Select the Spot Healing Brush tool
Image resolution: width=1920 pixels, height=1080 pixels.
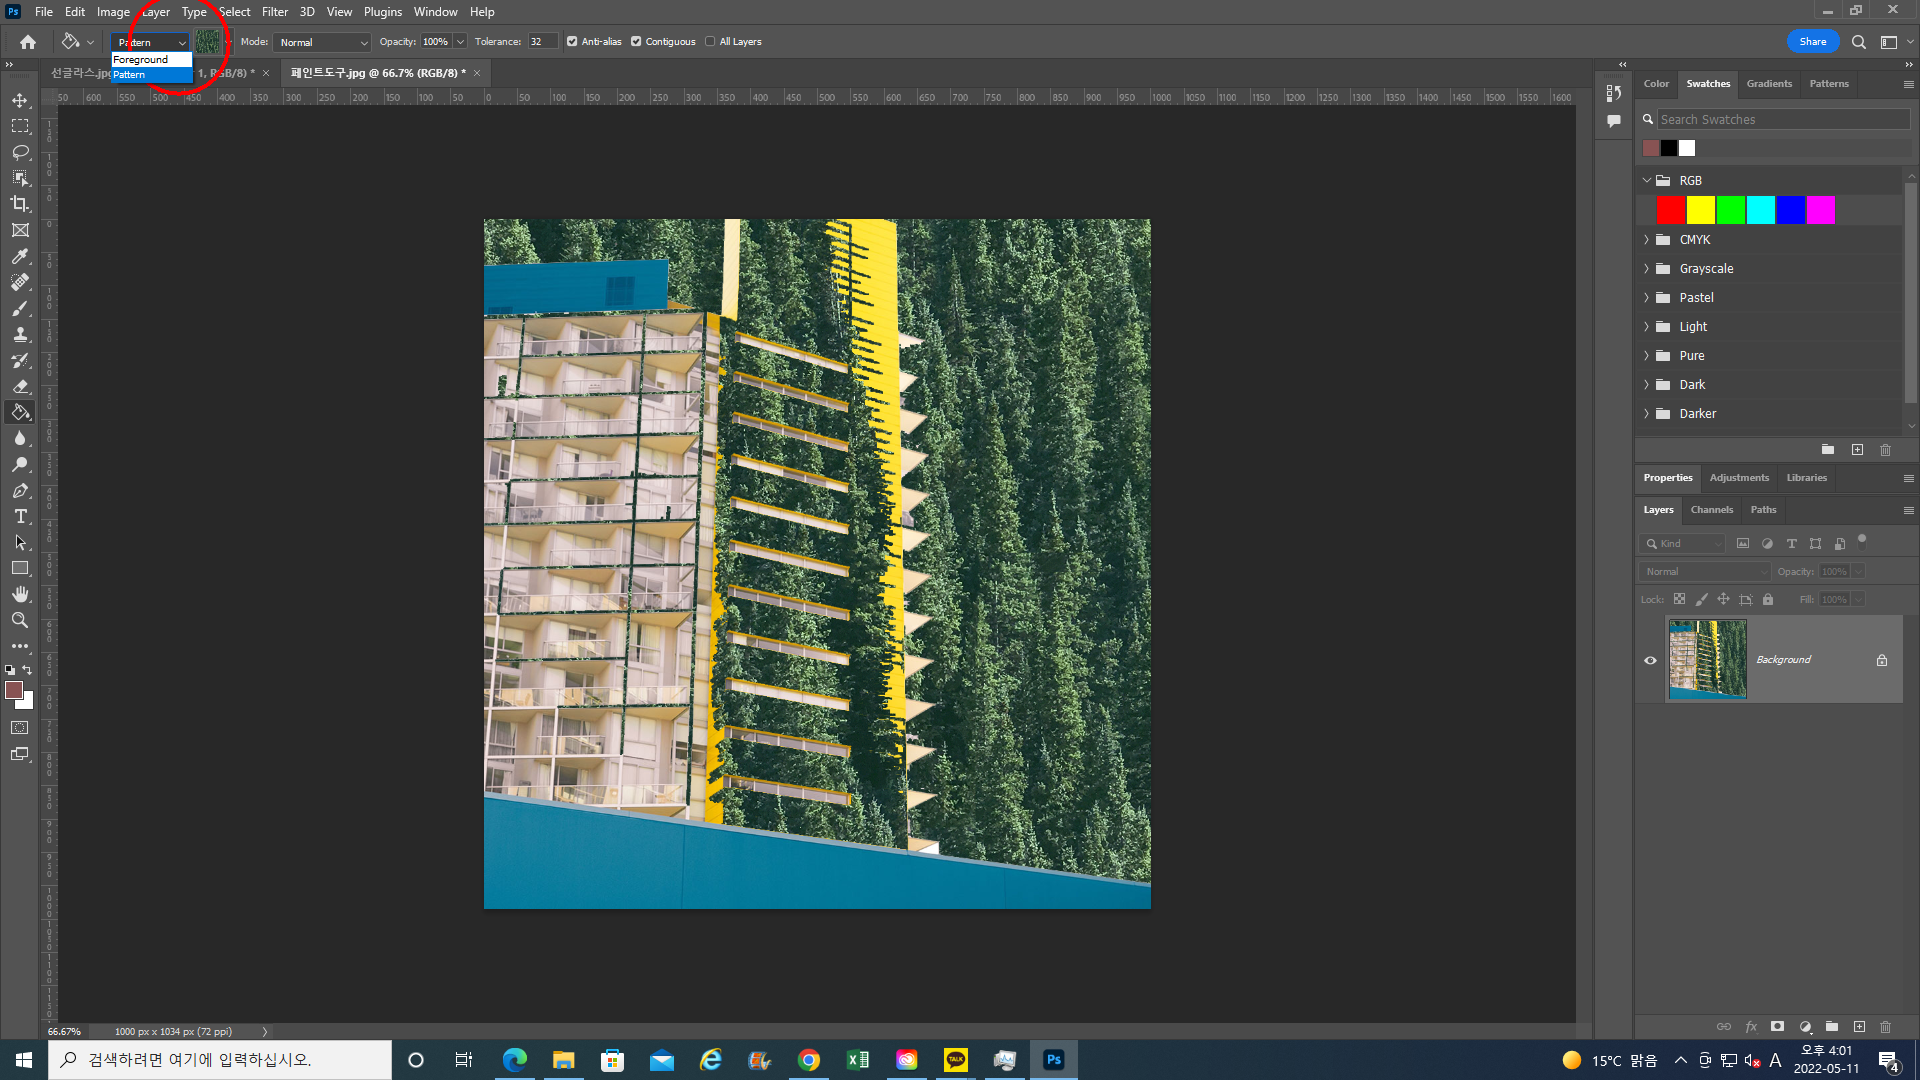[x=20, y=282]
